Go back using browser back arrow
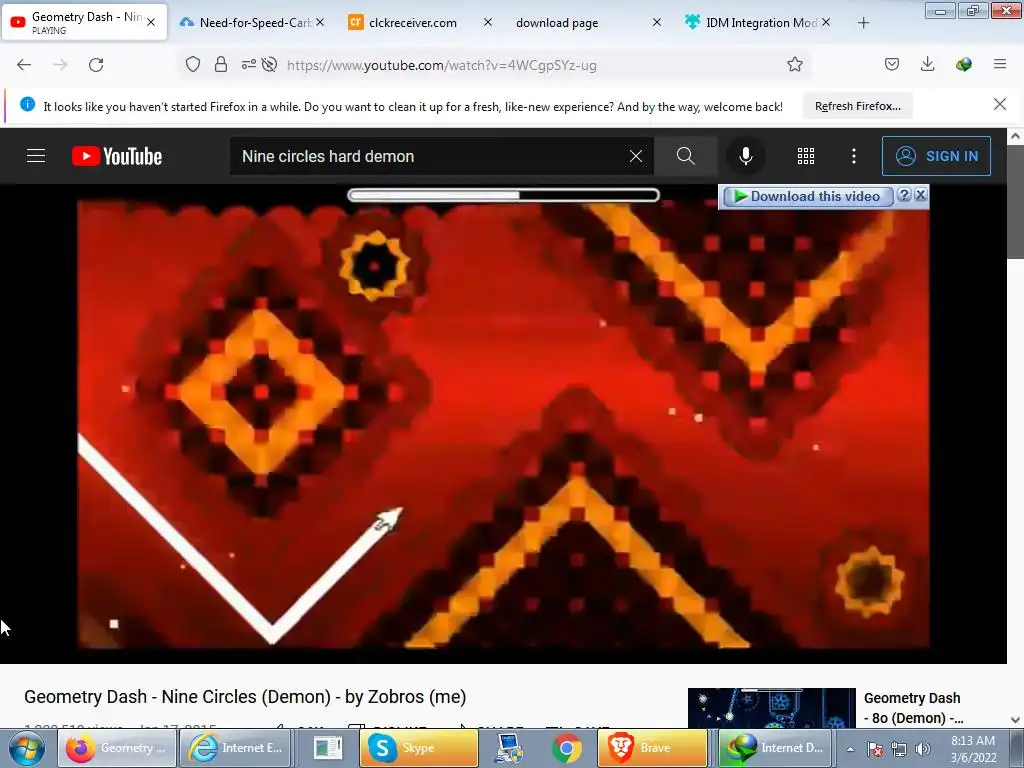This screenshot has height=768, width=1024. pyautogui.click(x=24, y=65)
